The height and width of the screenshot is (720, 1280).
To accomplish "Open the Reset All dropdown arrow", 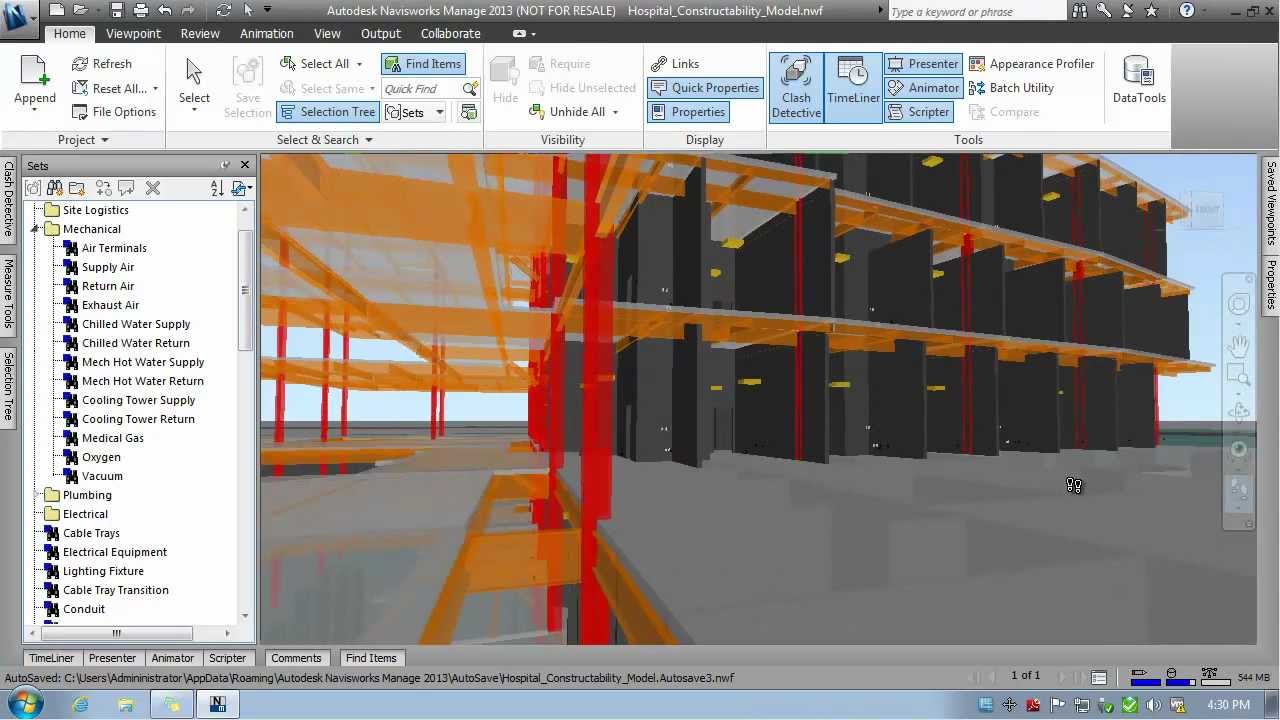I will pos(155,89).
